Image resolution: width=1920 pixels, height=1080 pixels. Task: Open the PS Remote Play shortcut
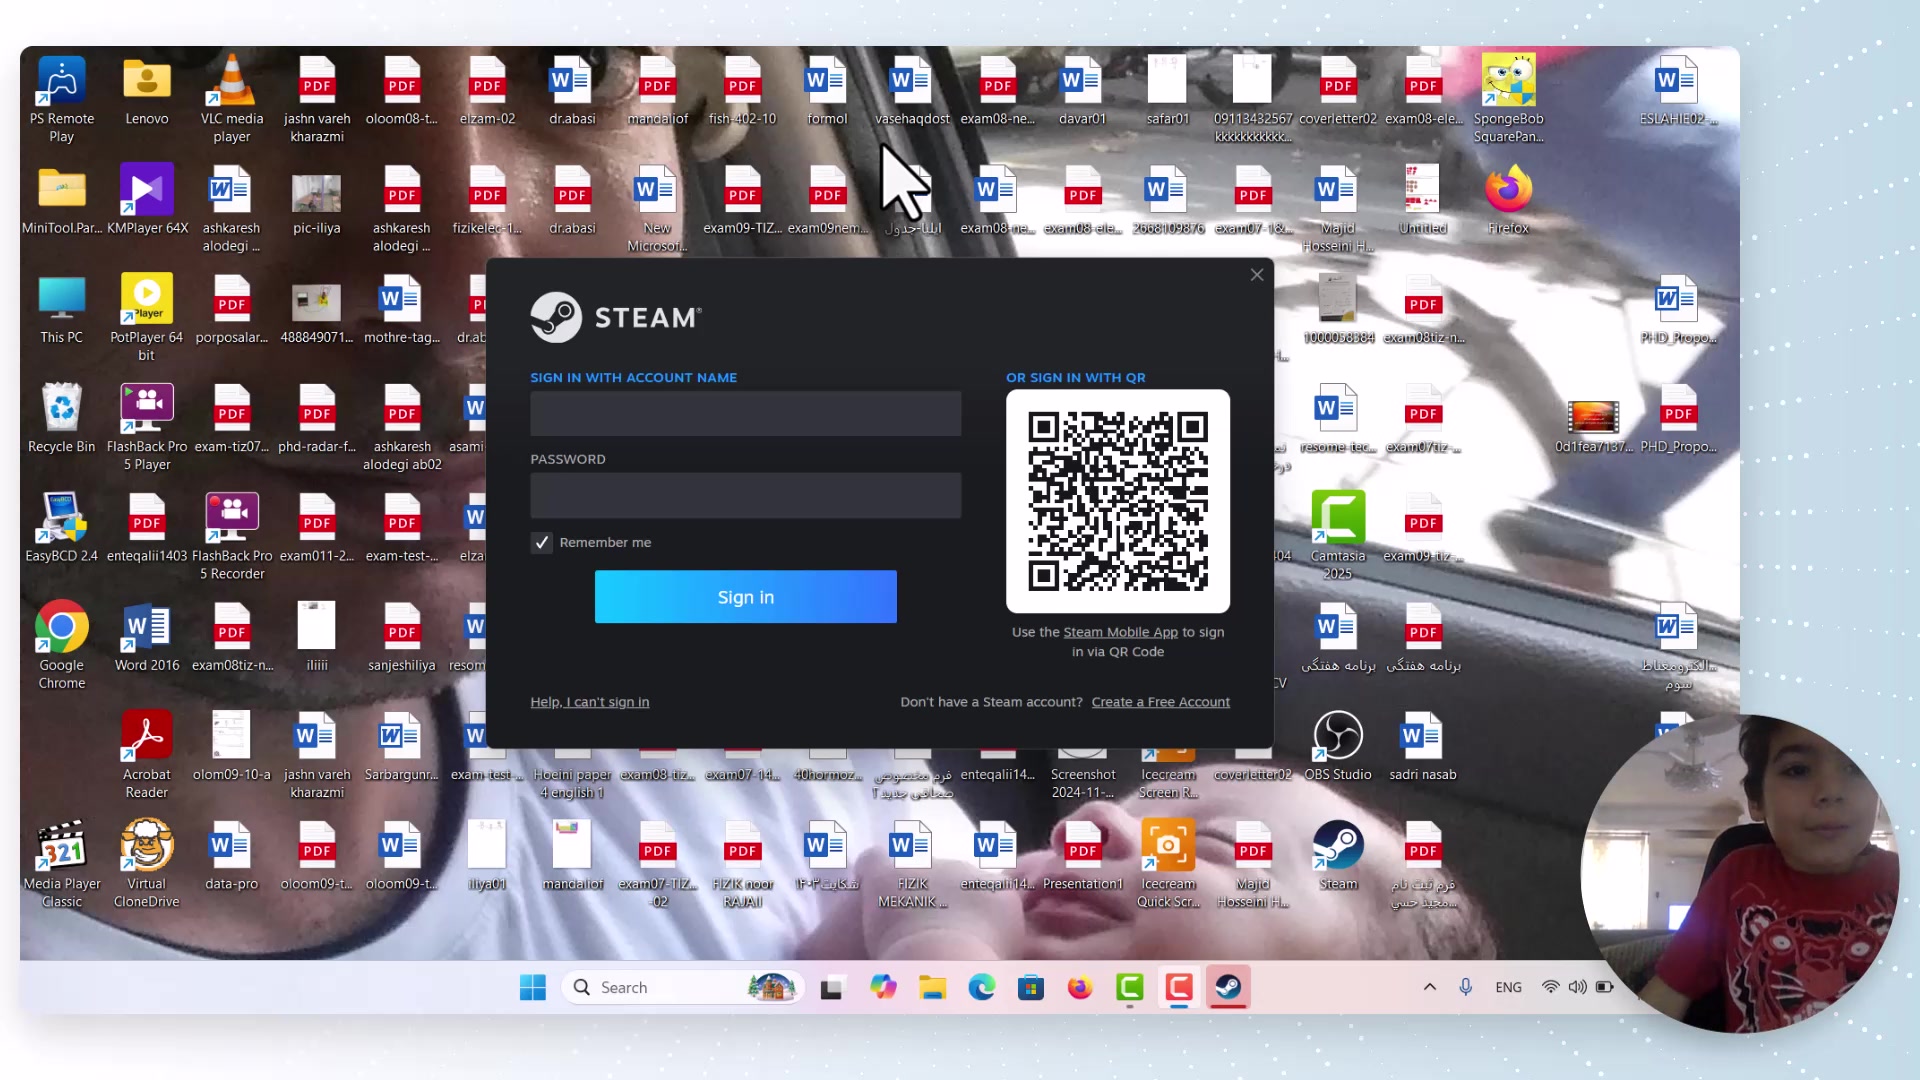click(x=61, y=82)
